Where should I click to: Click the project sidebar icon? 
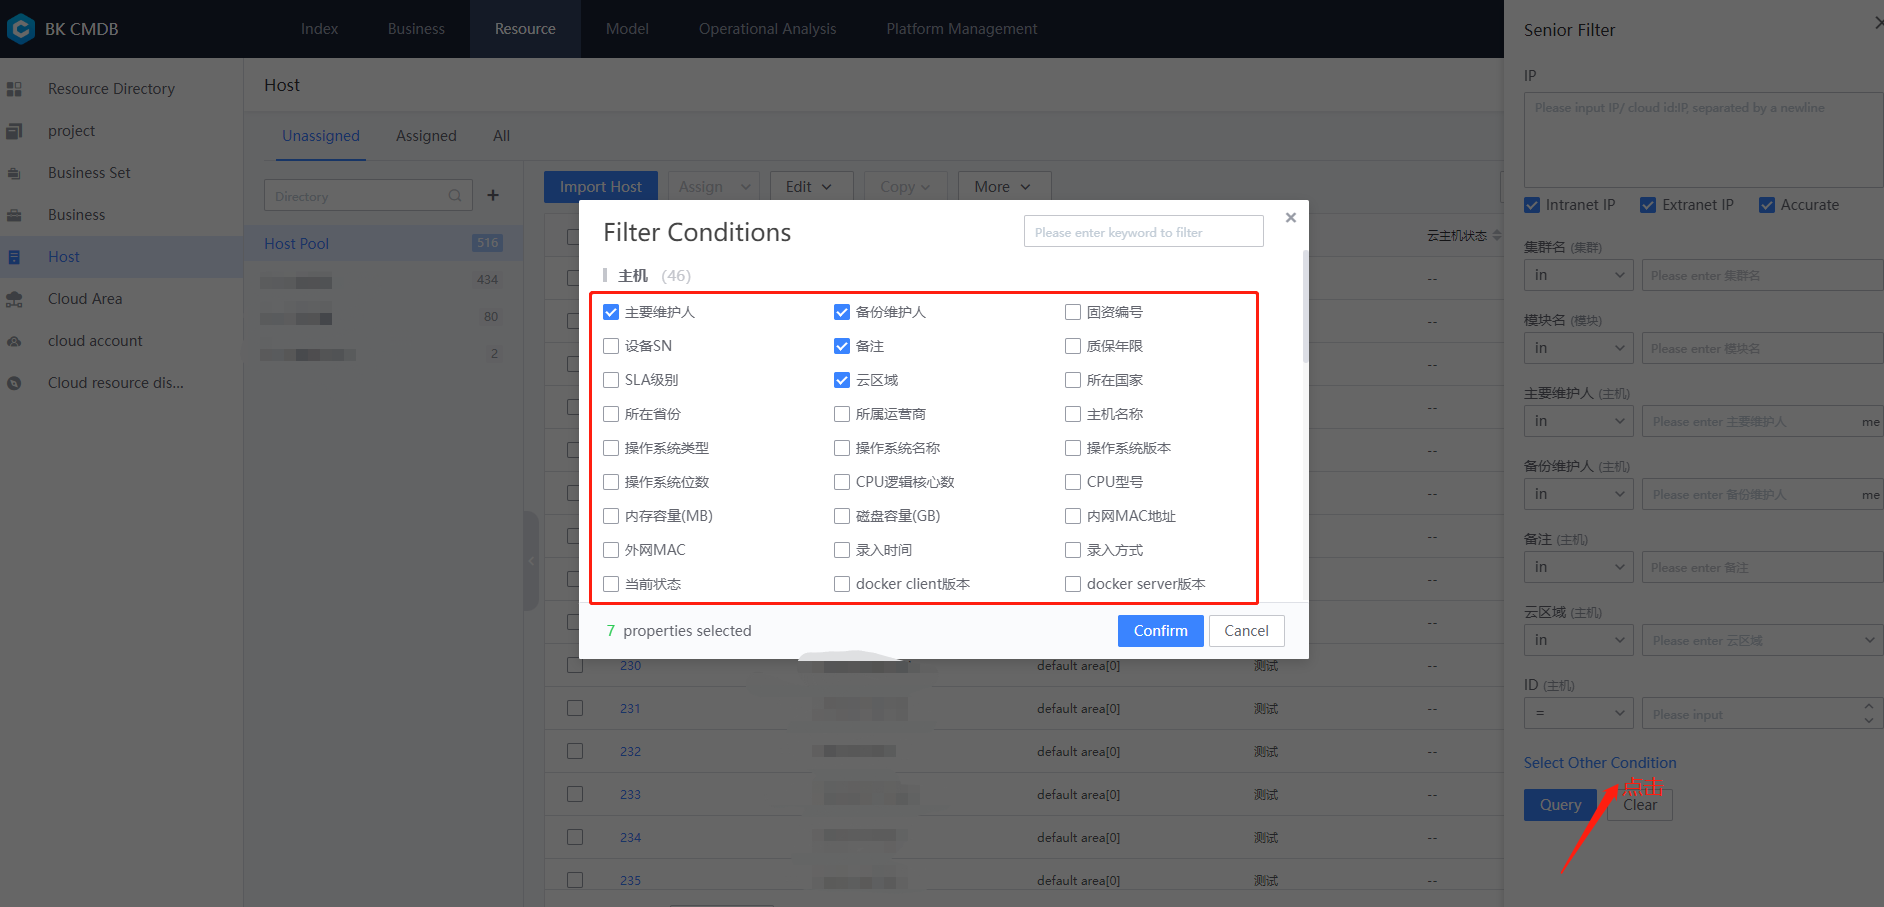tap(14, 131)
